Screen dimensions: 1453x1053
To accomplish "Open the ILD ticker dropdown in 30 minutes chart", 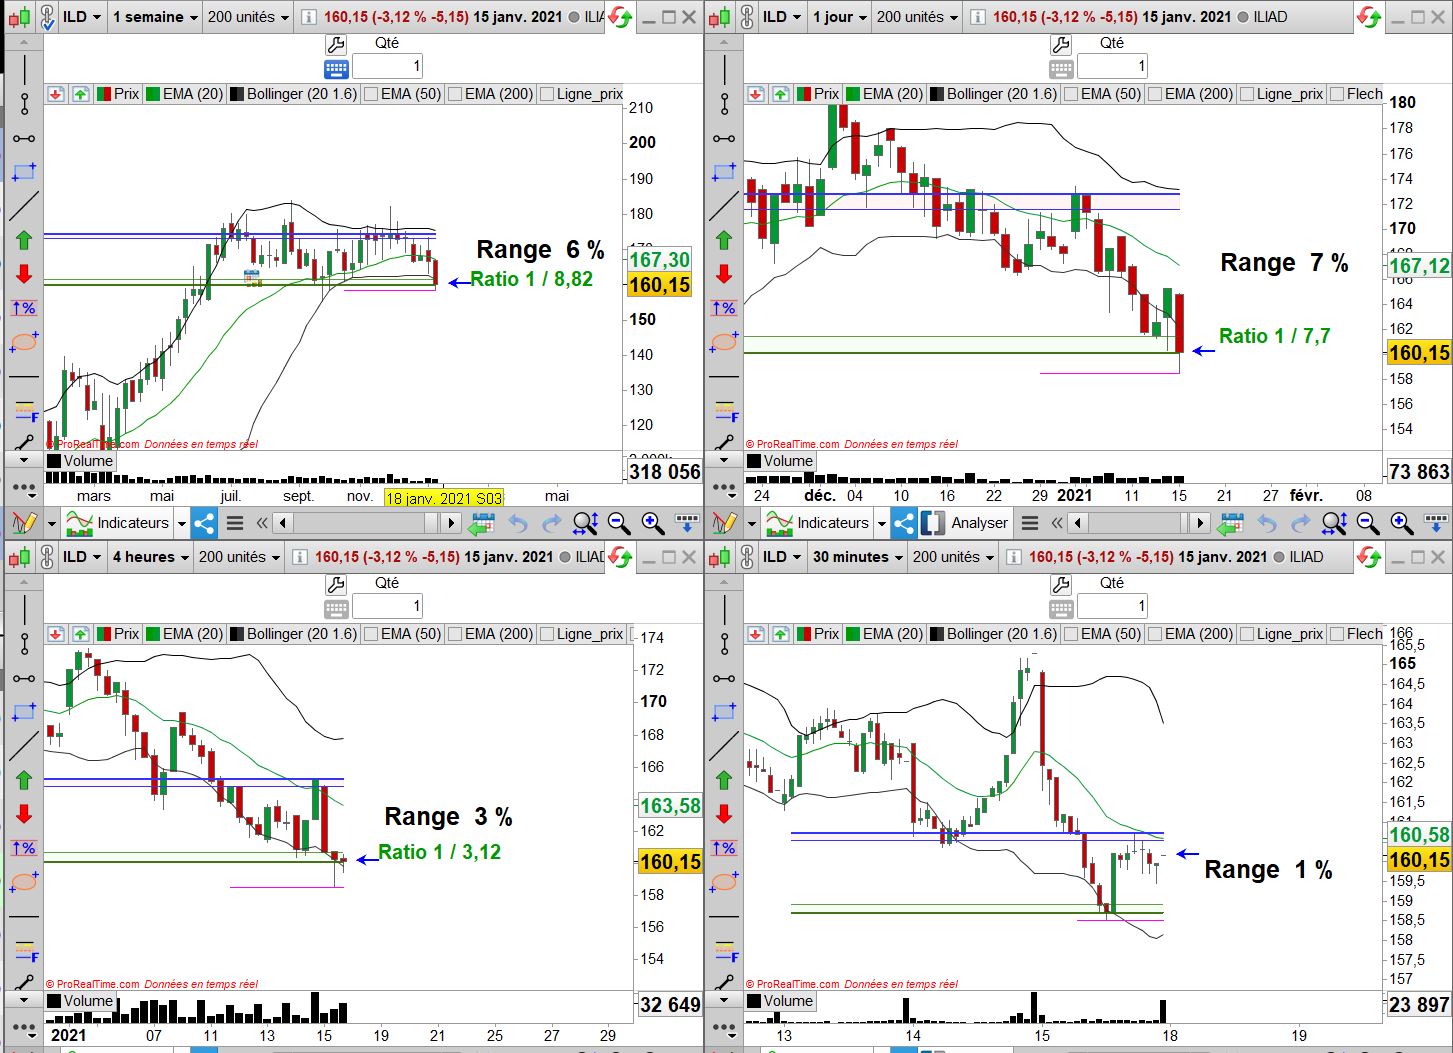I will click(x=782, y=557).
